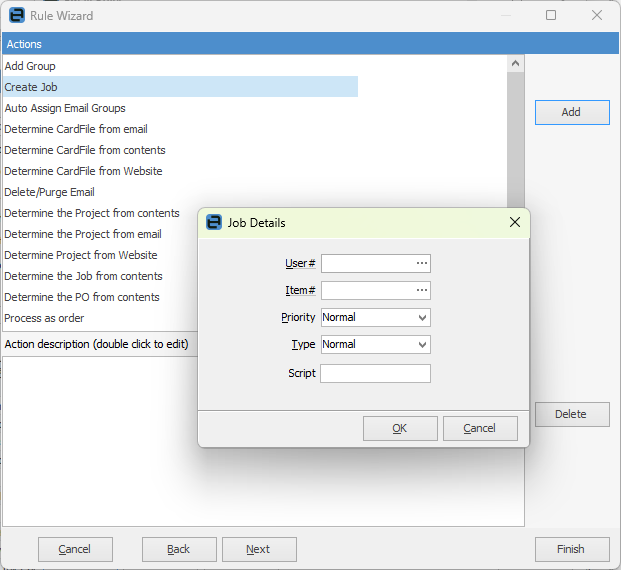Viewport: 621px width, 570px height.
Task: Click the Script input field
Action: click(x=375, y=373)
